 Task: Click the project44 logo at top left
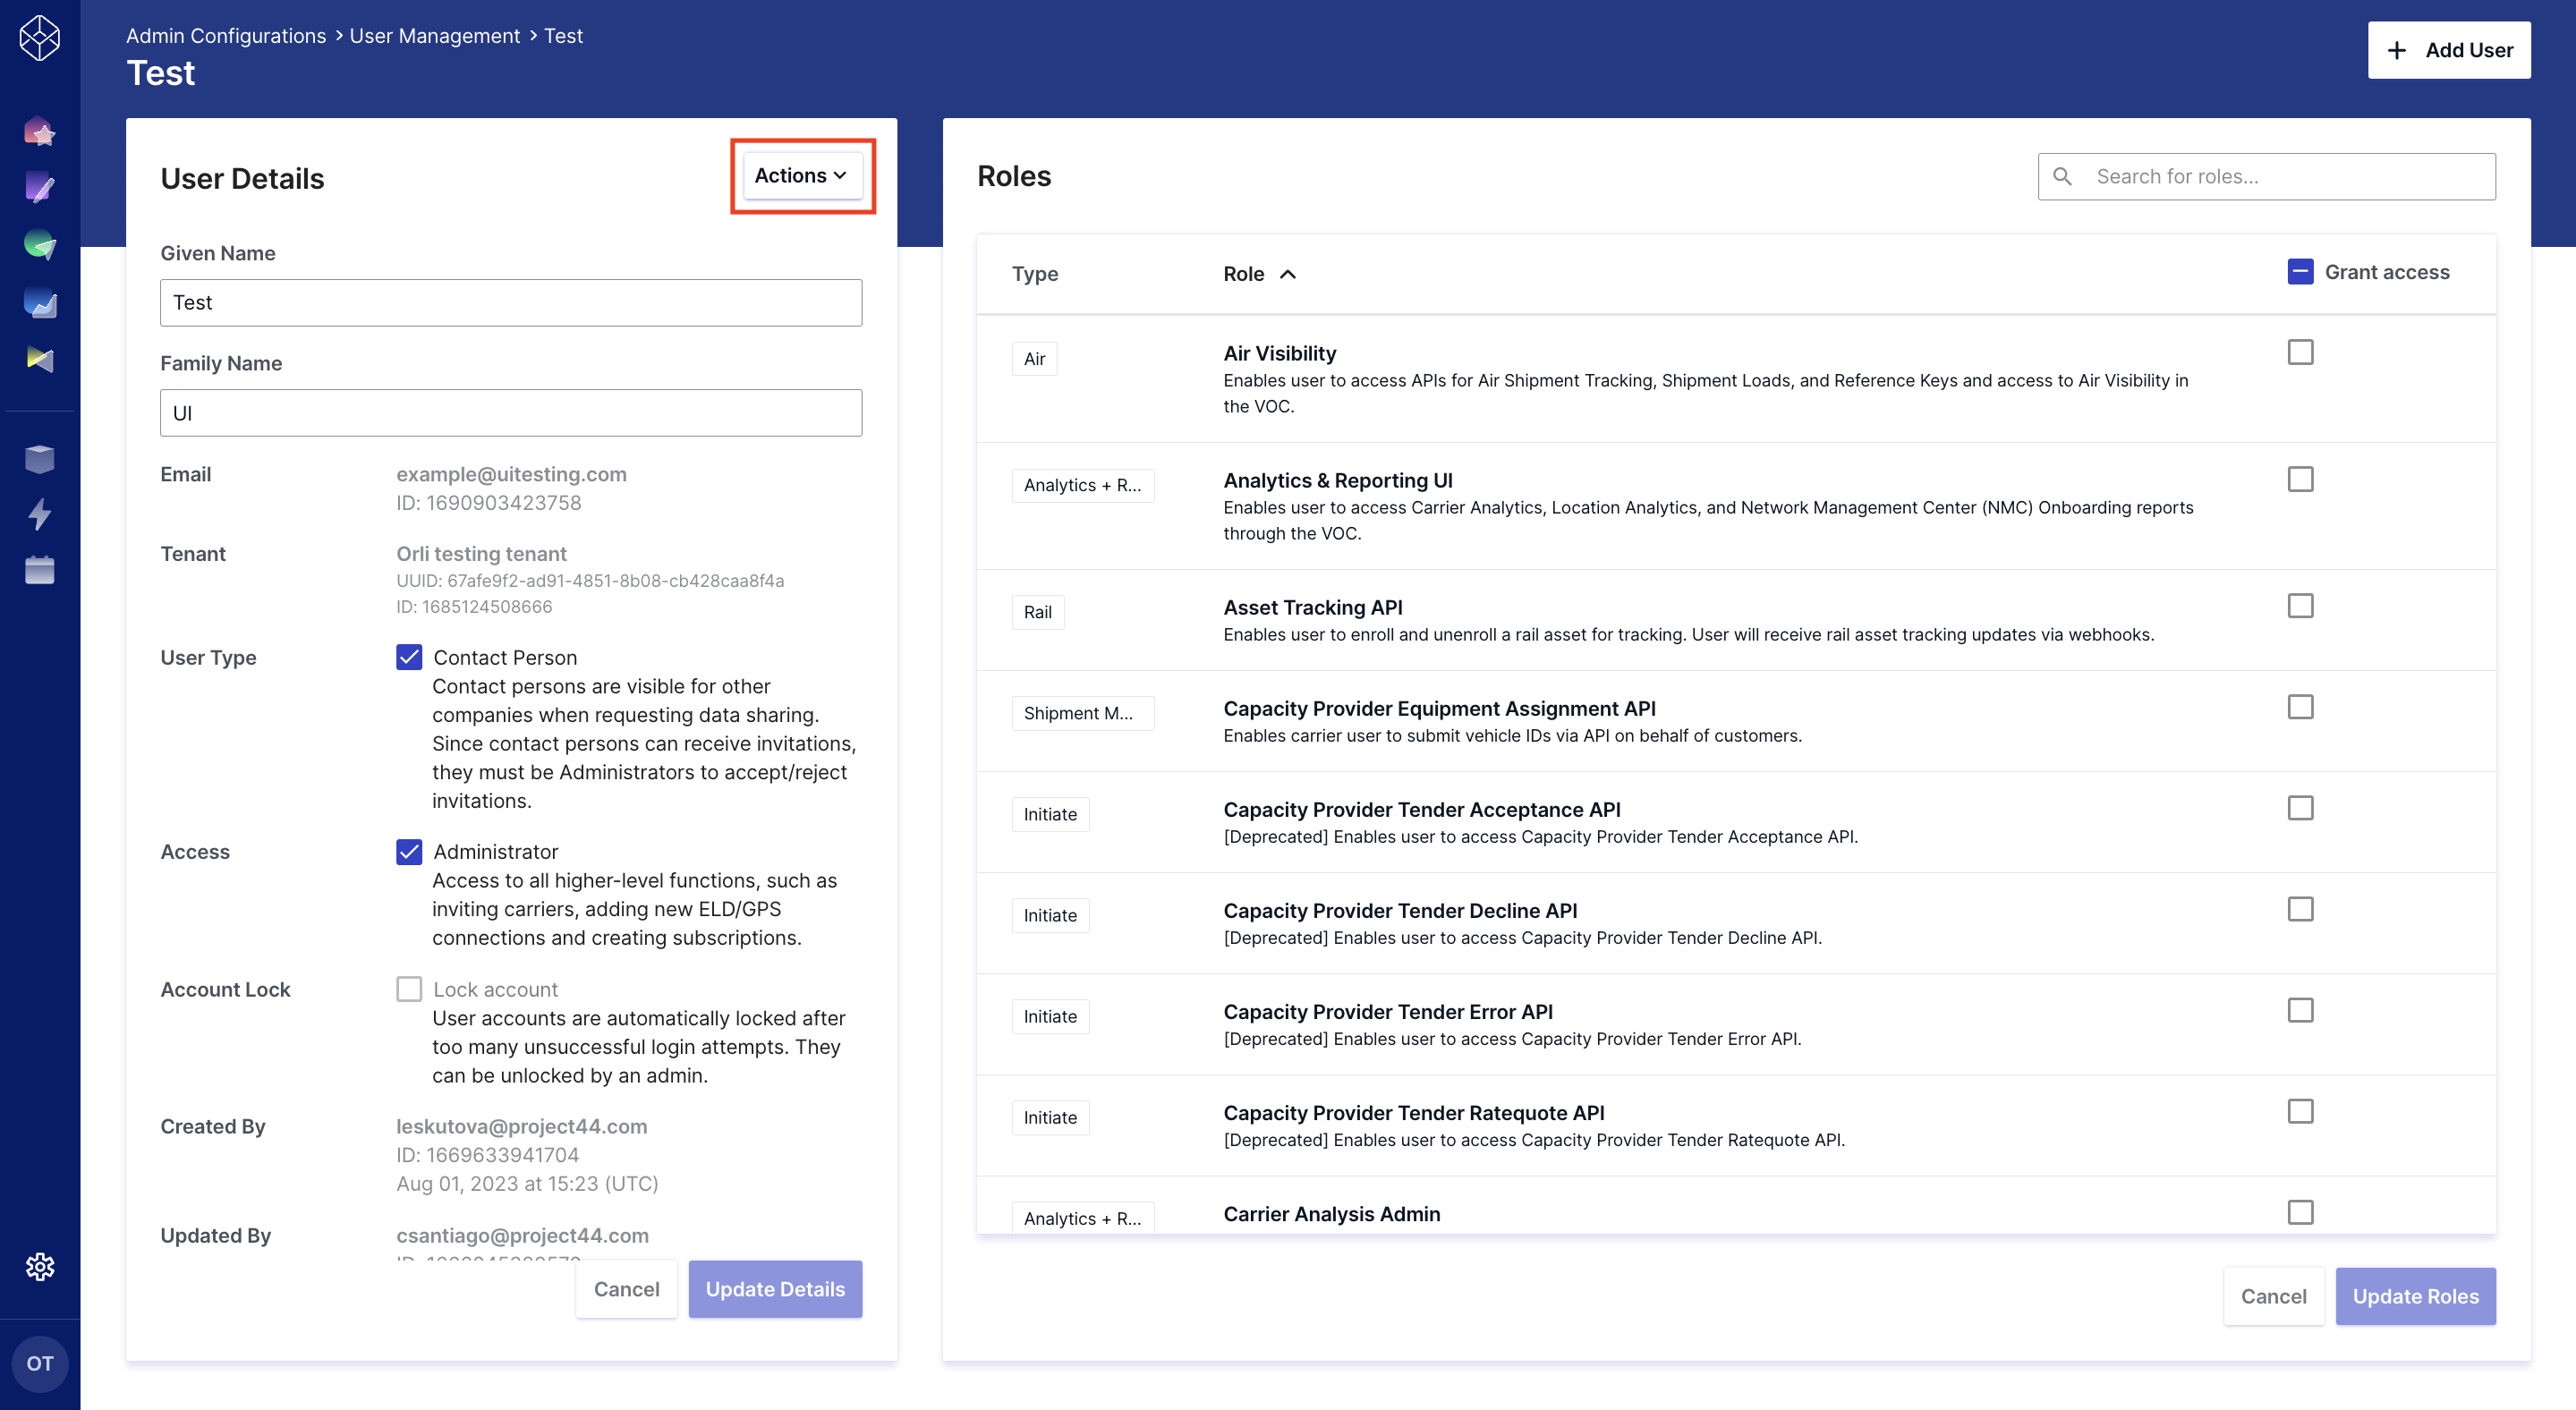click(x=40, y=38)
